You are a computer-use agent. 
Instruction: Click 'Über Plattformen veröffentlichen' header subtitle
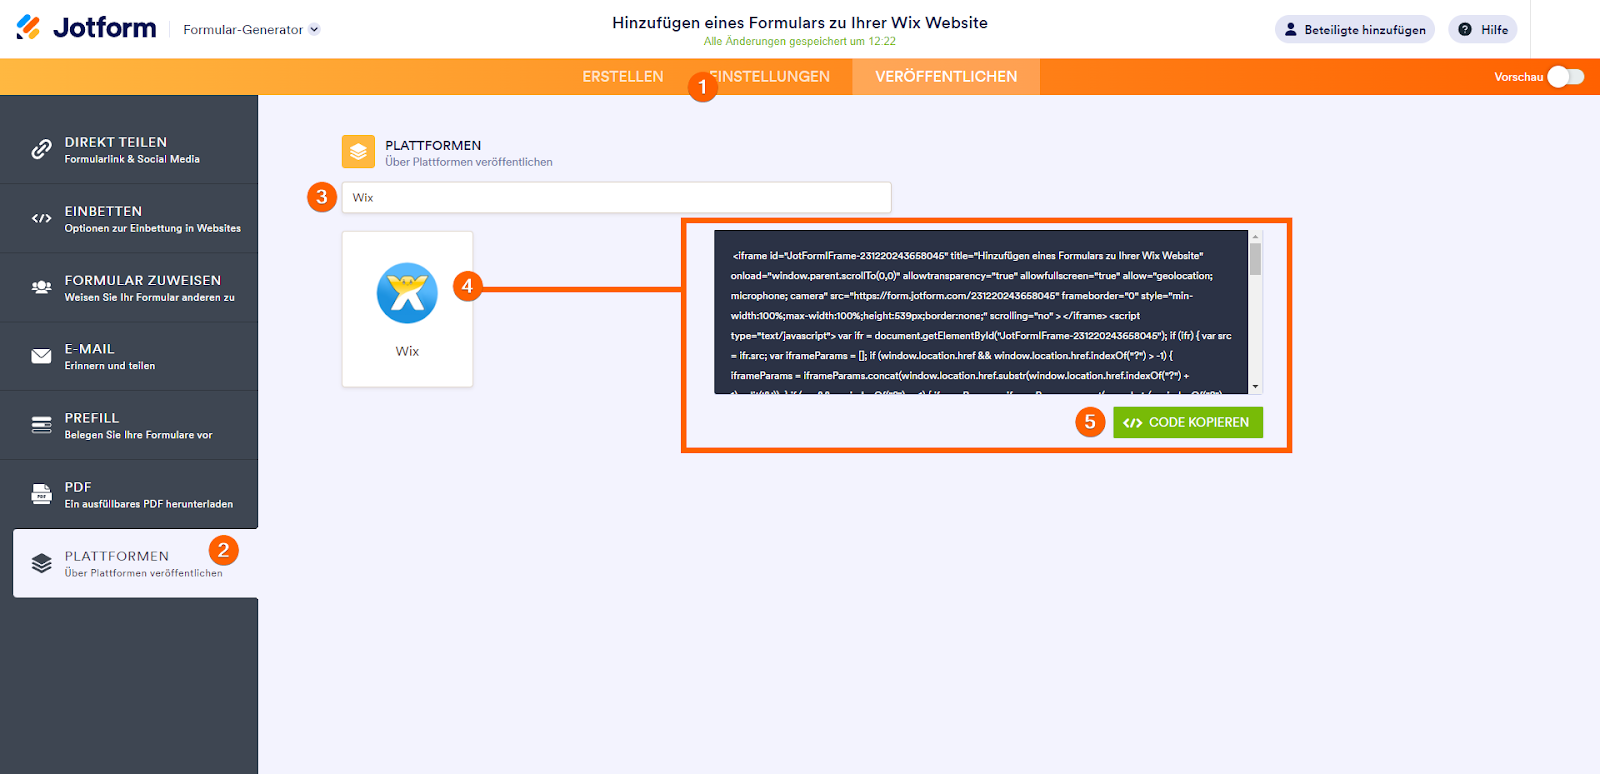tap(469, 162)
